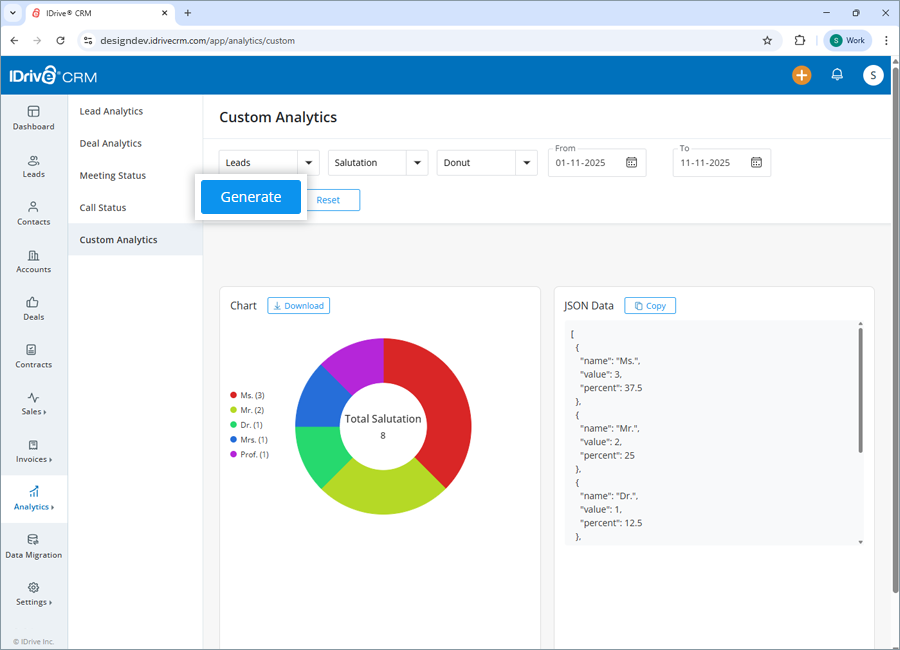900x650 pixels.
Task: Click the orange plus quick-create button
Action: coord(801,75)
